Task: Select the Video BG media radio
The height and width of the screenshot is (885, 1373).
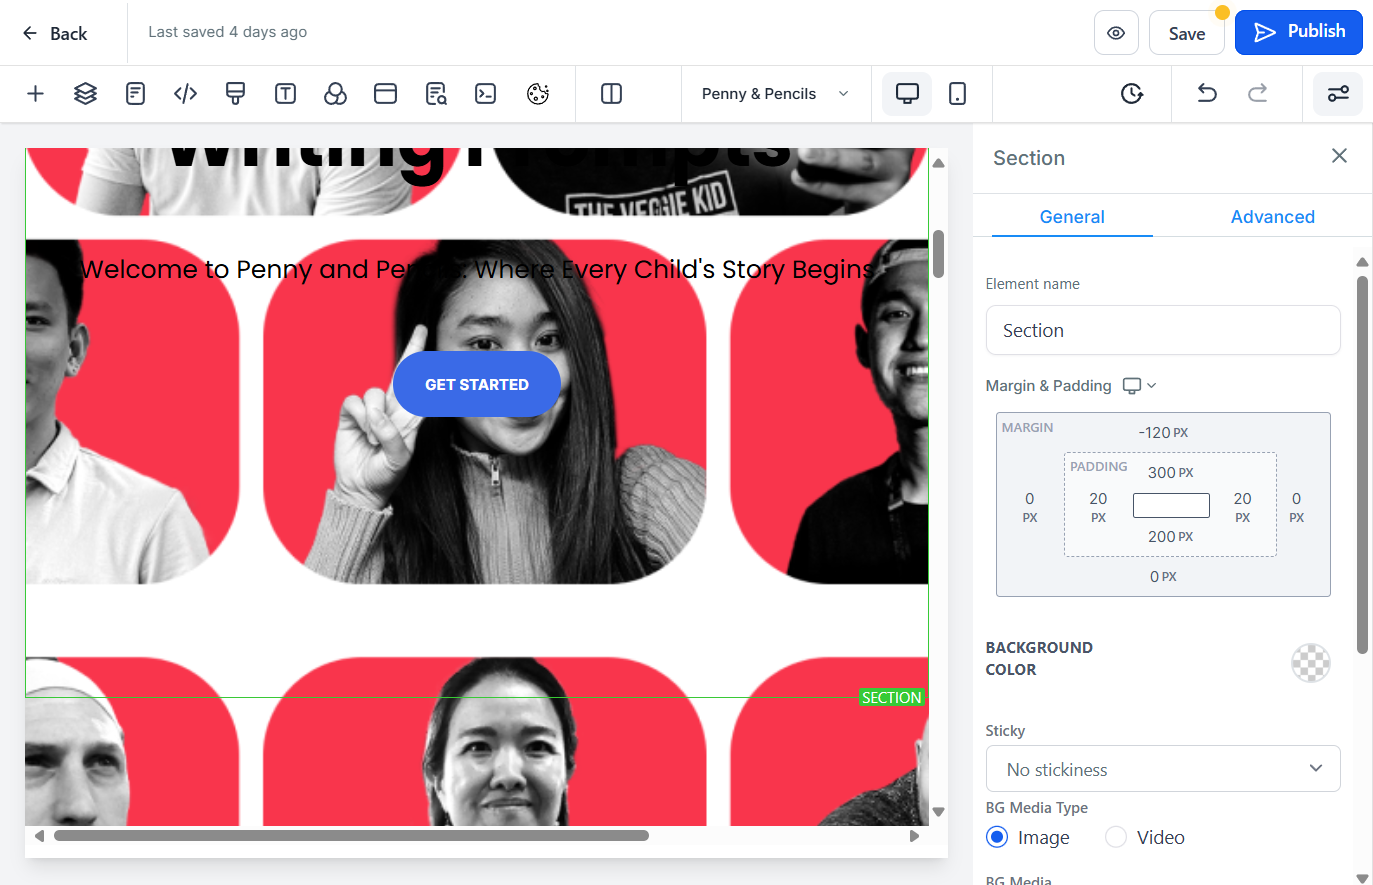Action: 1116,837
